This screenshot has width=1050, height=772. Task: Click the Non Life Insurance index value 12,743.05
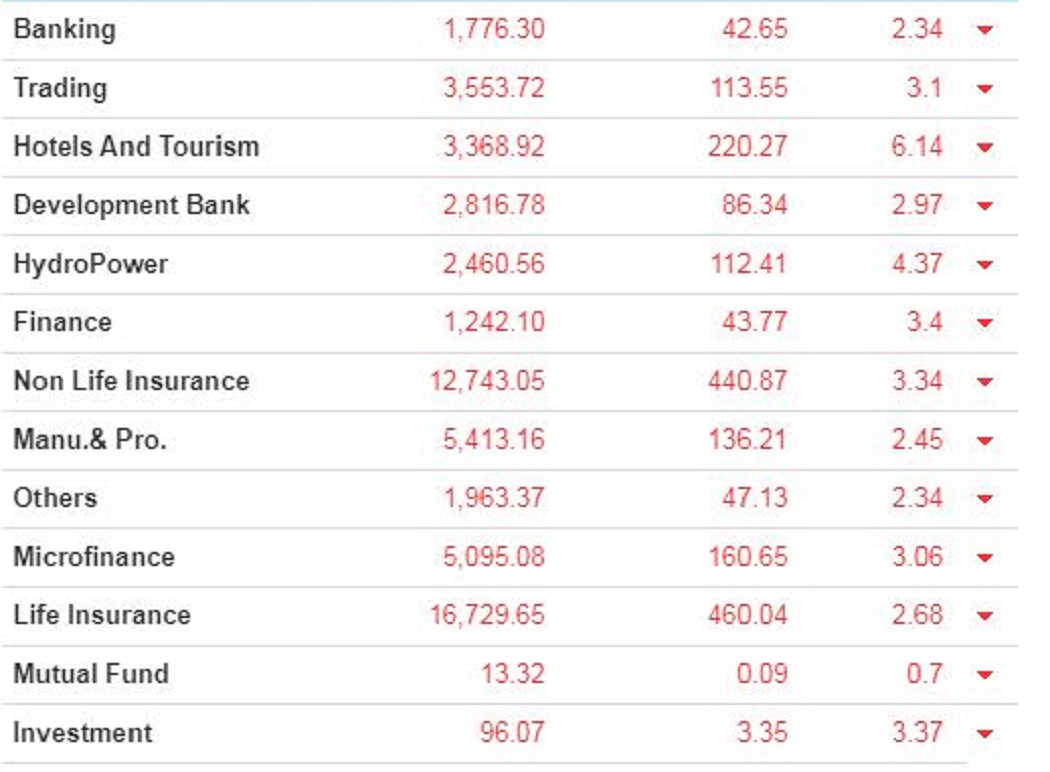pos(488,381)
